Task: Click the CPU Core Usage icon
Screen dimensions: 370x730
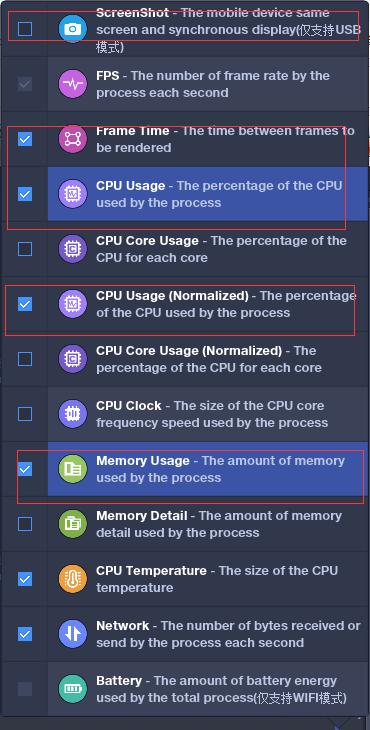Action: click(73, 249)
